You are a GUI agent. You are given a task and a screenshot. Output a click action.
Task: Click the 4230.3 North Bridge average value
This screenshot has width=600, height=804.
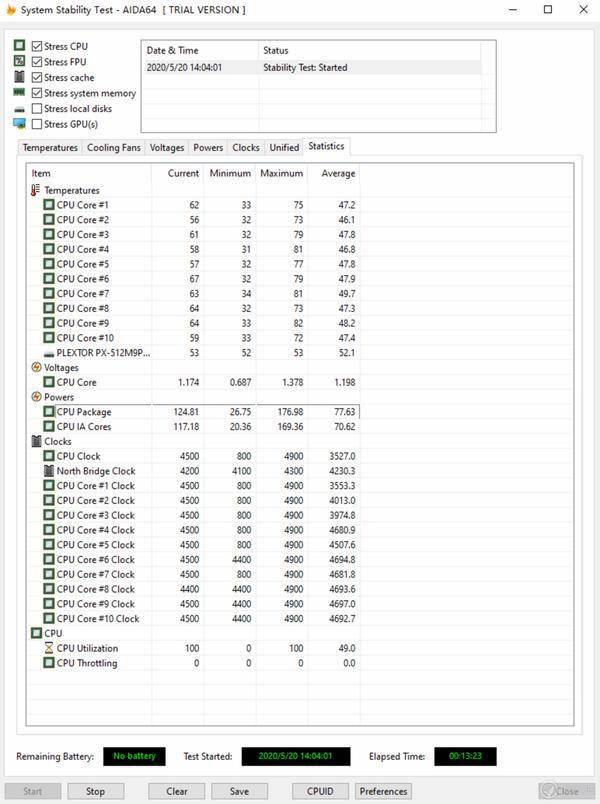pyautogui.click(x=342, y=471)
